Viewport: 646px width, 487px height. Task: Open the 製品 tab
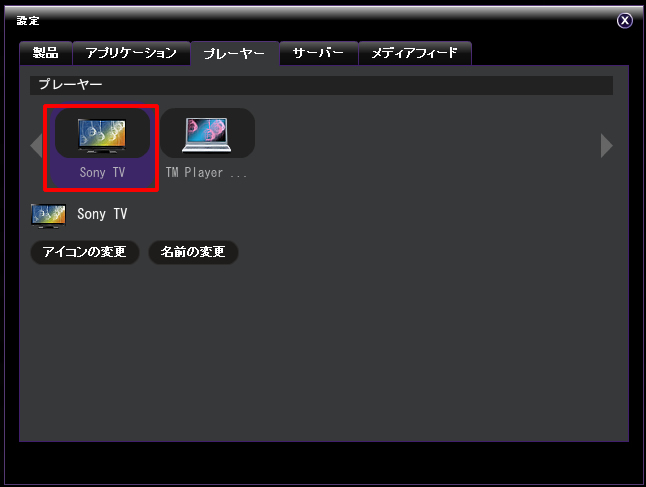click(46, 53)
